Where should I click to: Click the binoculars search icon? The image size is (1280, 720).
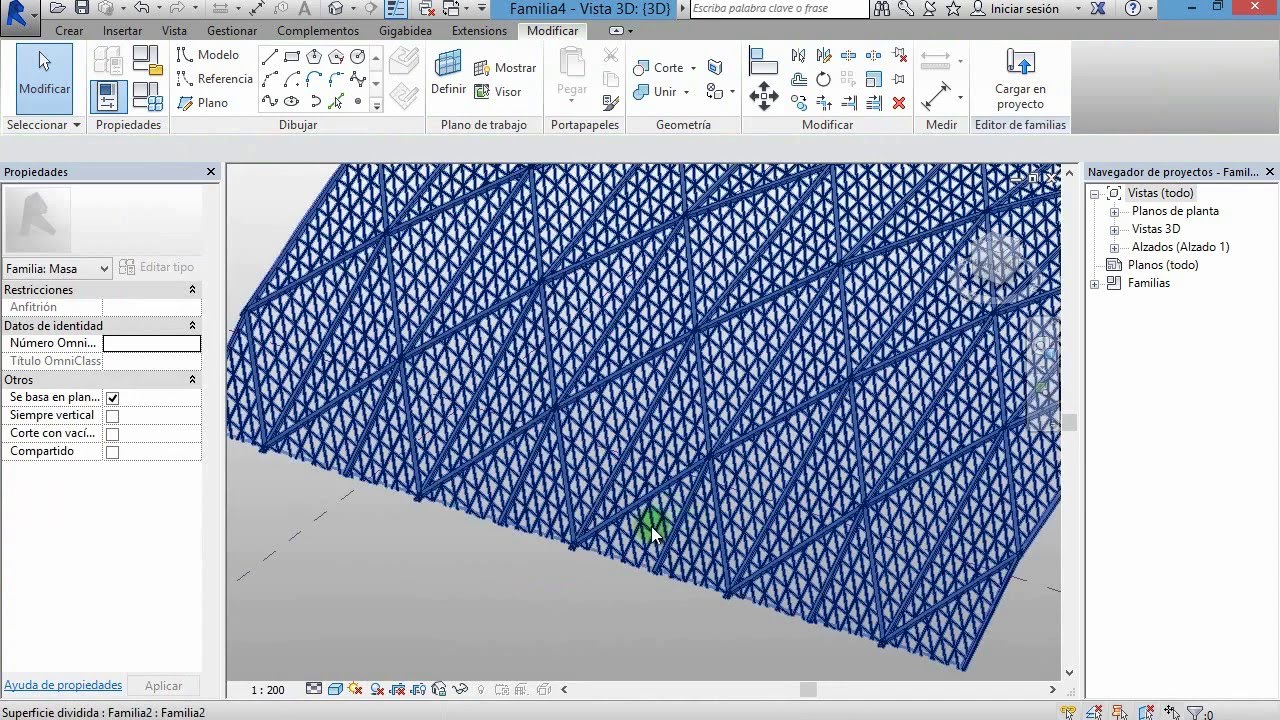[882, 9]
